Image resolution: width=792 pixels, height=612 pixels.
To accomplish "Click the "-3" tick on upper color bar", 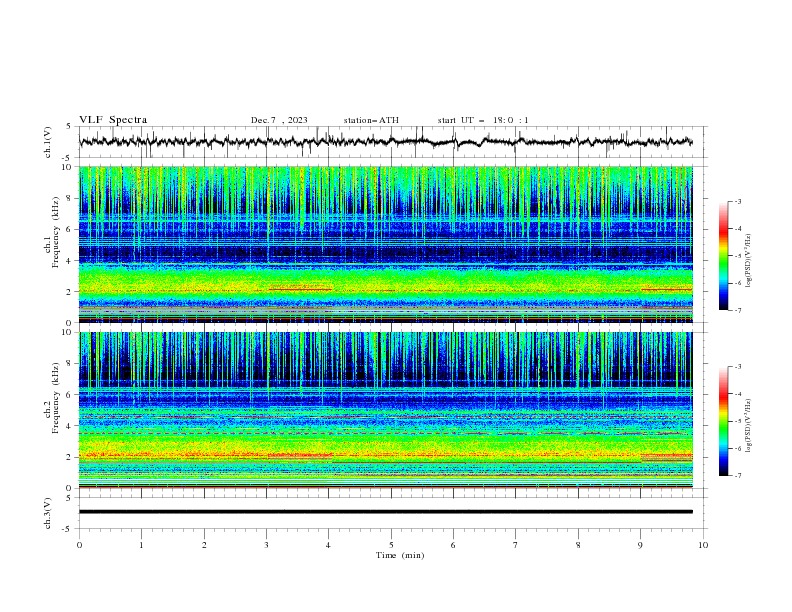I will 738,201.
